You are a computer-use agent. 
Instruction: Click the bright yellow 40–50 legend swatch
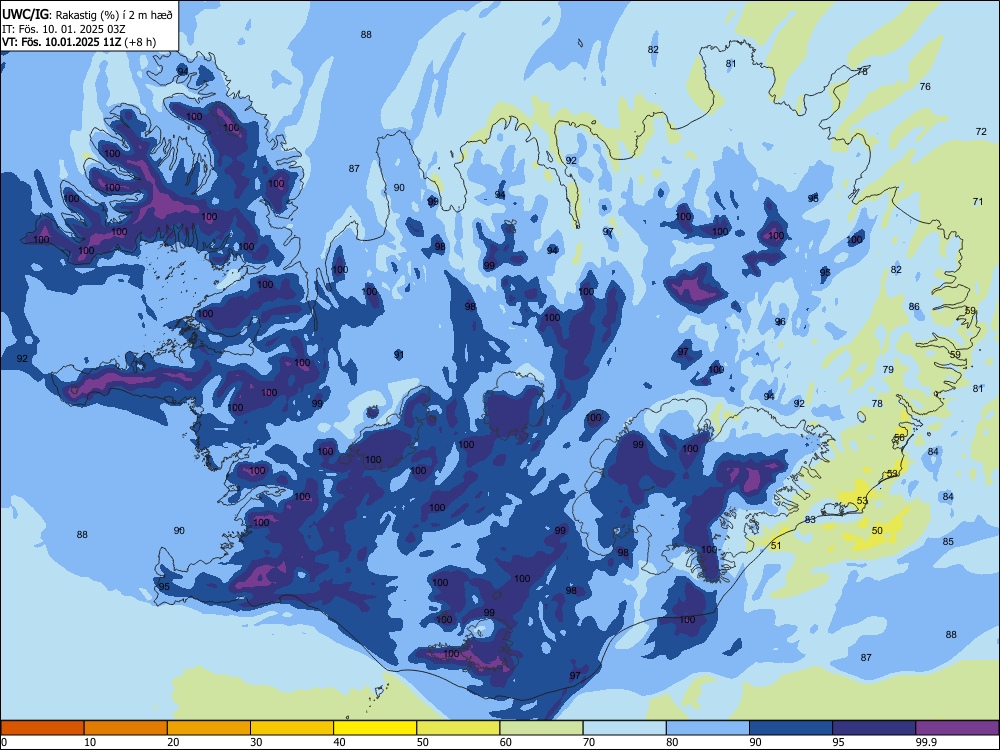coord(375,728)
